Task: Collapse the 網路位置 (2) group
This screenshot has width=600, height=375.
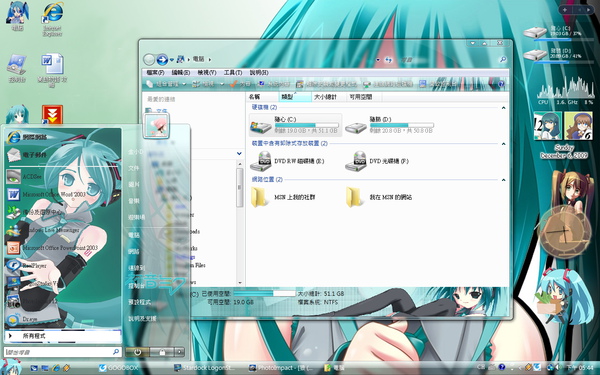Action: pyautogui.click(x=504, y=180)
